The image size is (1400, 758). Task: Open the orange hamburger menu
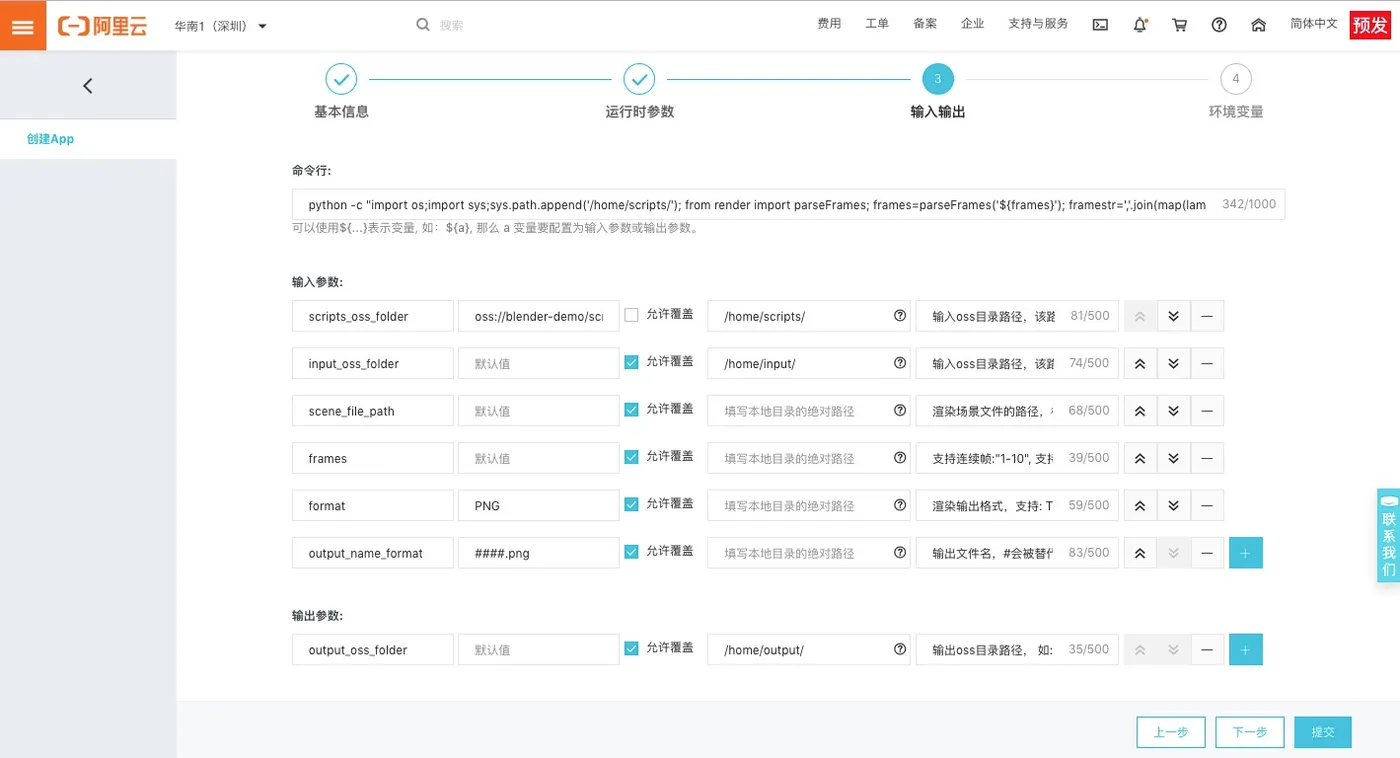pyautogui.click(x=23, y=25)
